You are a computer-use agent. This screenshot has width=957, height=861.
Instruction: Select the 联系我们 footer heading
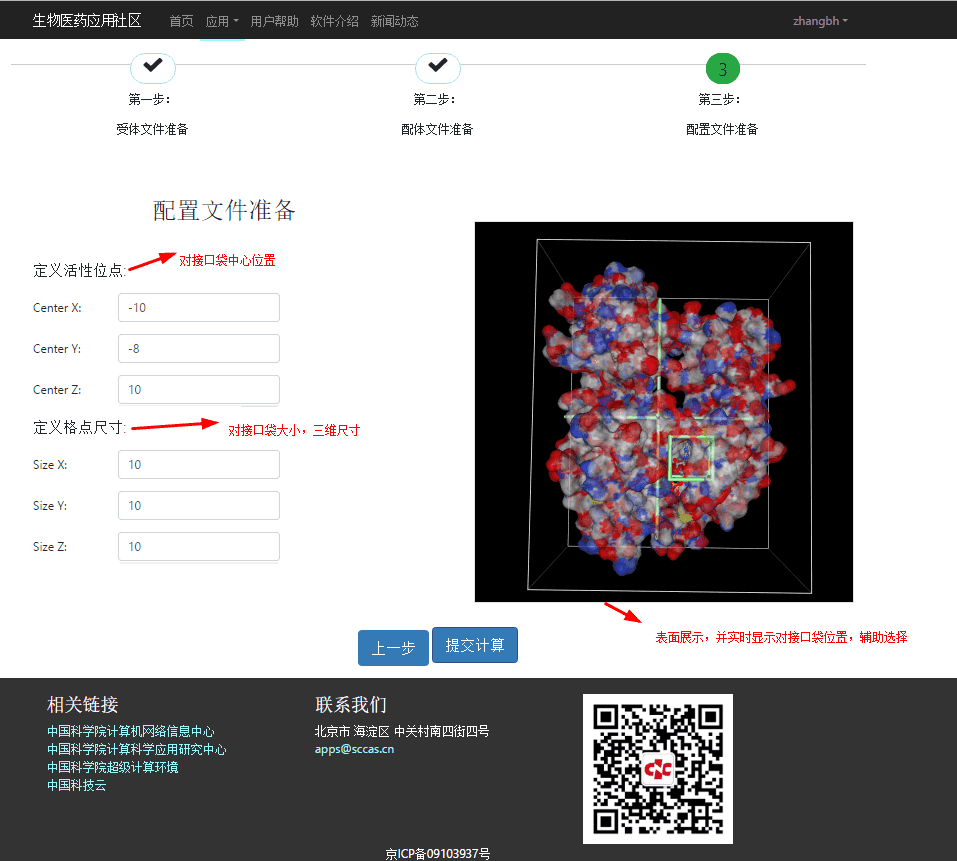(x=351, y=705)
